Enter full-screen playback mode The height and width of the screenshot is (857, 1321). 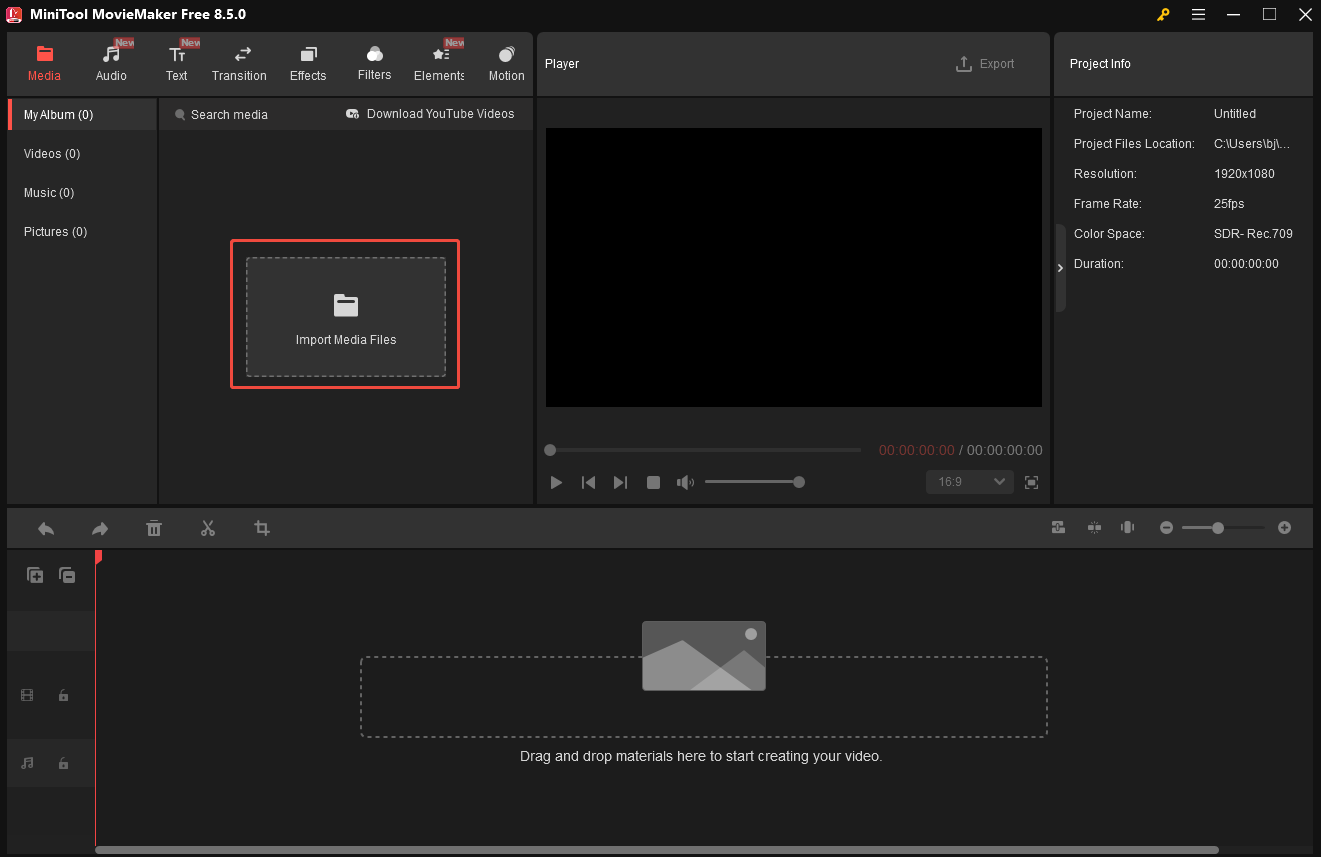pyautogui.click(x=1031, y=482)
